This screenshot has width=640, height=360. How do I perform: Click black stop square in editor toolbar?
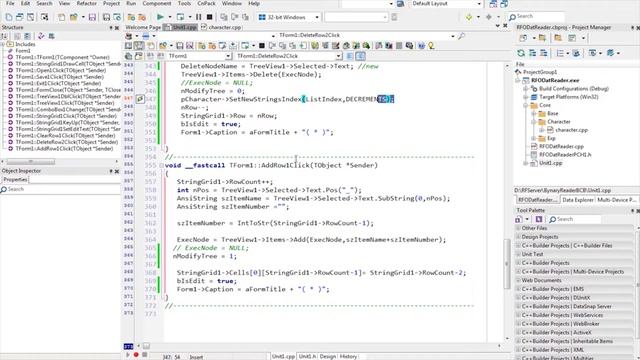(x=262, y=46)
